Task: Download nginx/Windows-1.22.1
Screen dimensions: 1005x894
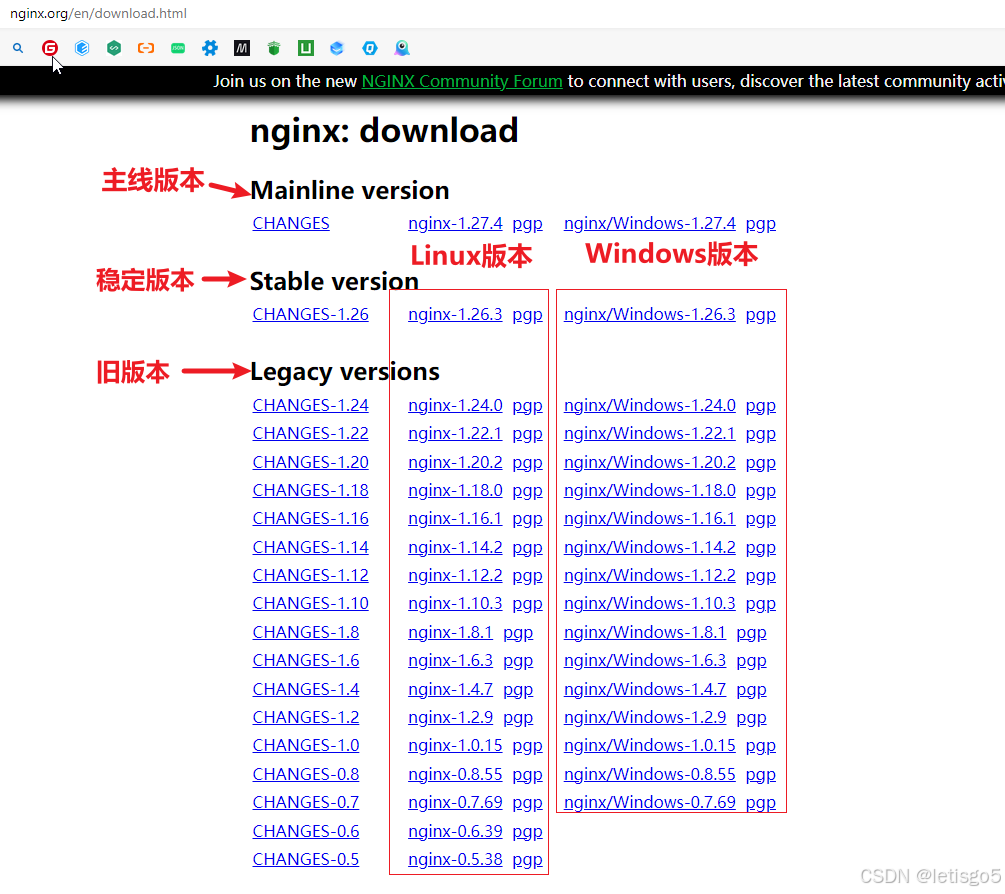Action: click(650, 434)
